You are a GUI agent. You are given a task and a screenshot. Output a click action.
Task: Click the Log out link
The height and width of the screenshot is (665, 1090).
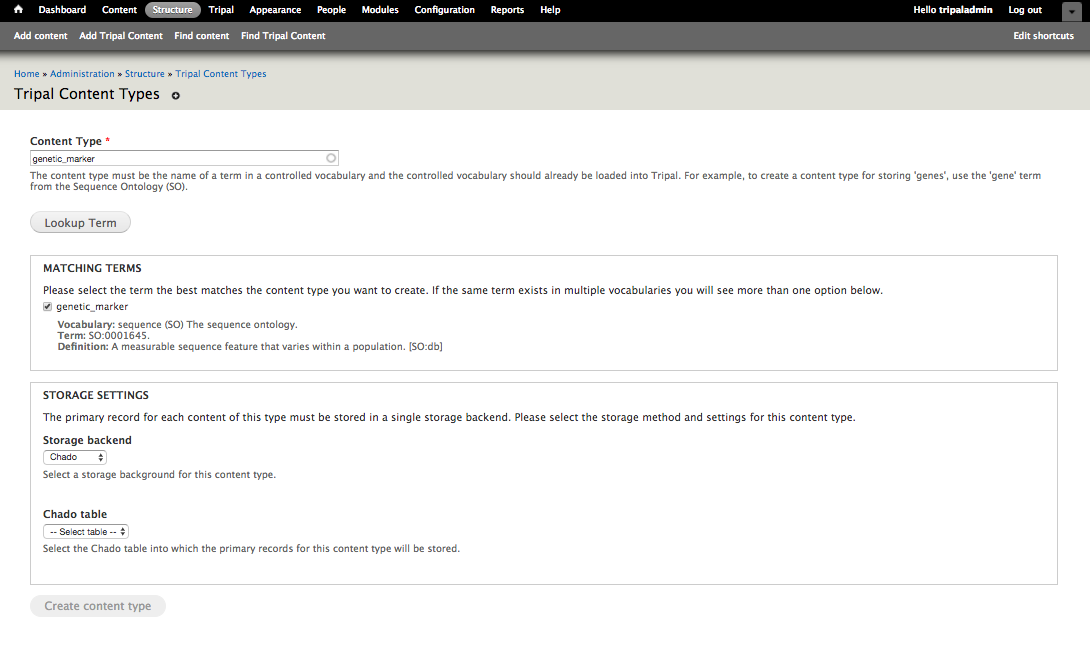coord(1025,10)
